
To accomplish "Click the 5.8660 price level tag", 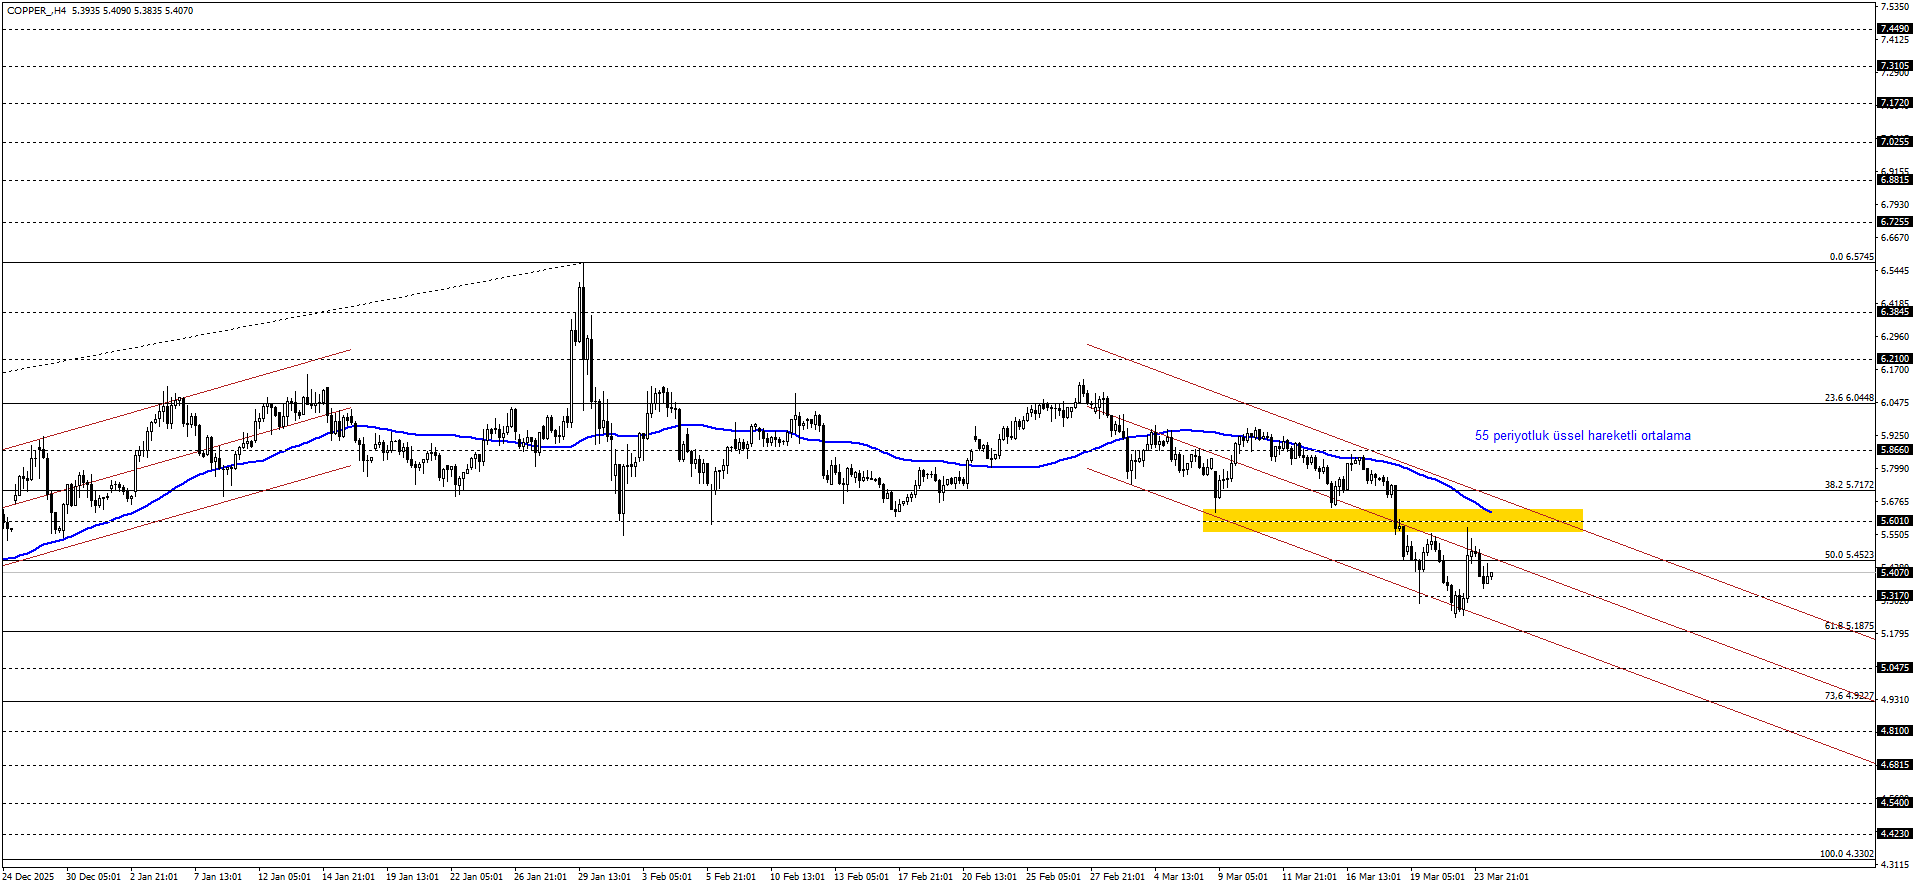I will point(1895,451).
